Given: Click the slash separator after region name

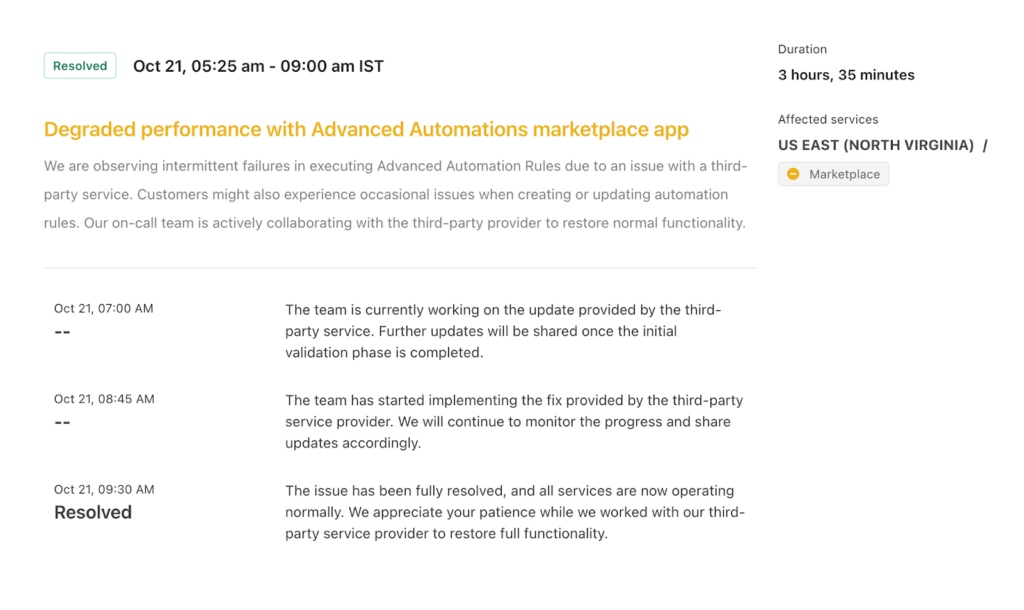Looking at the screenshot, I should [985, 145].
